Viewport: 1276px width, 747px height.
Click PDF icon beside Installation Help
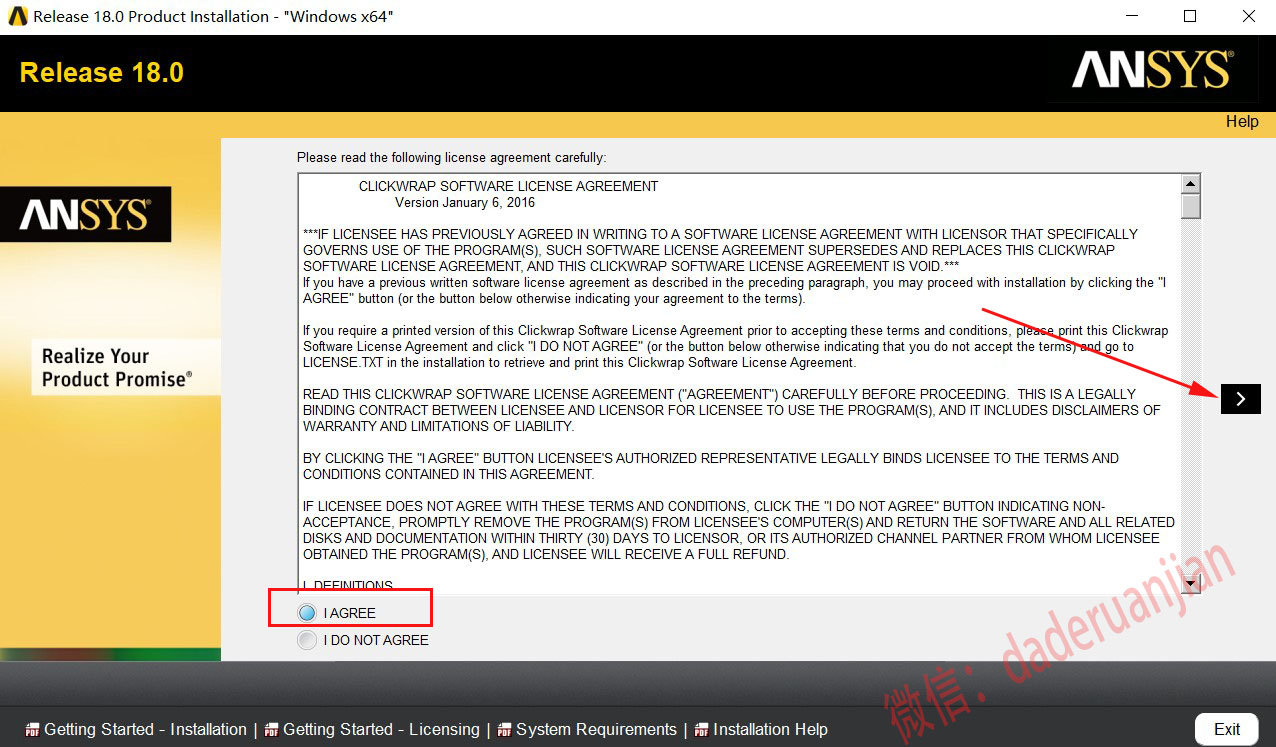pyautogui.click(x=702, y=730)
